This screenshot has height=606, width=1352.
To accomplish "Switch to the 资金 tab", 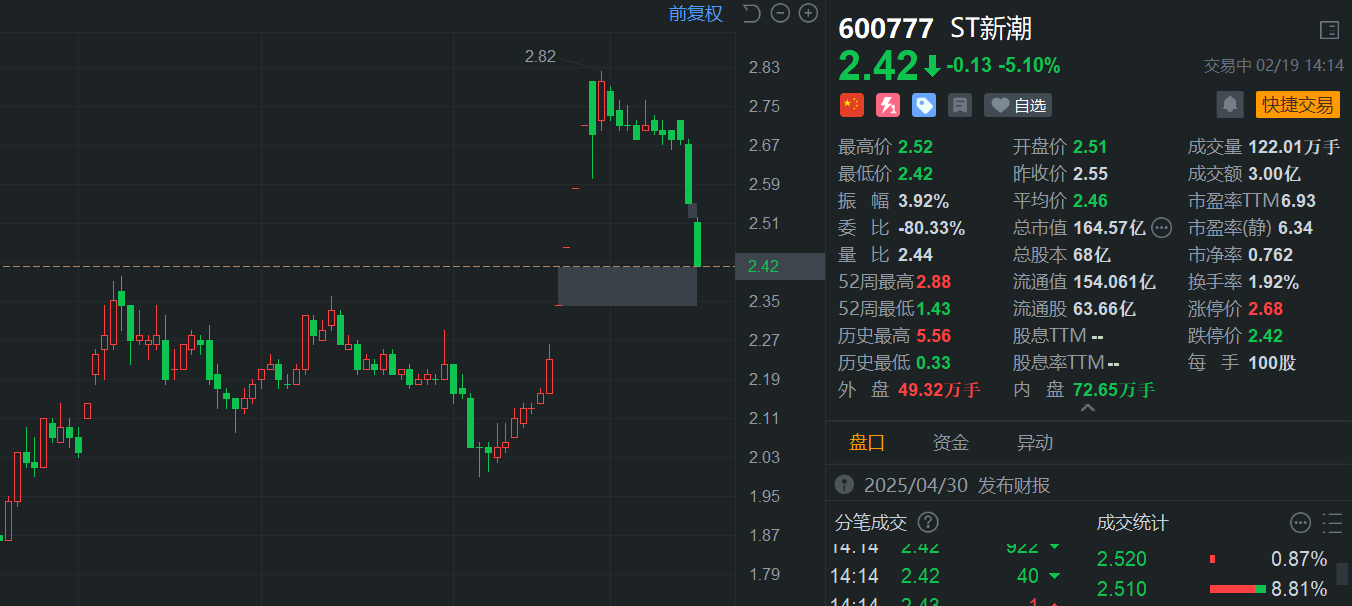I will [951, 443].
